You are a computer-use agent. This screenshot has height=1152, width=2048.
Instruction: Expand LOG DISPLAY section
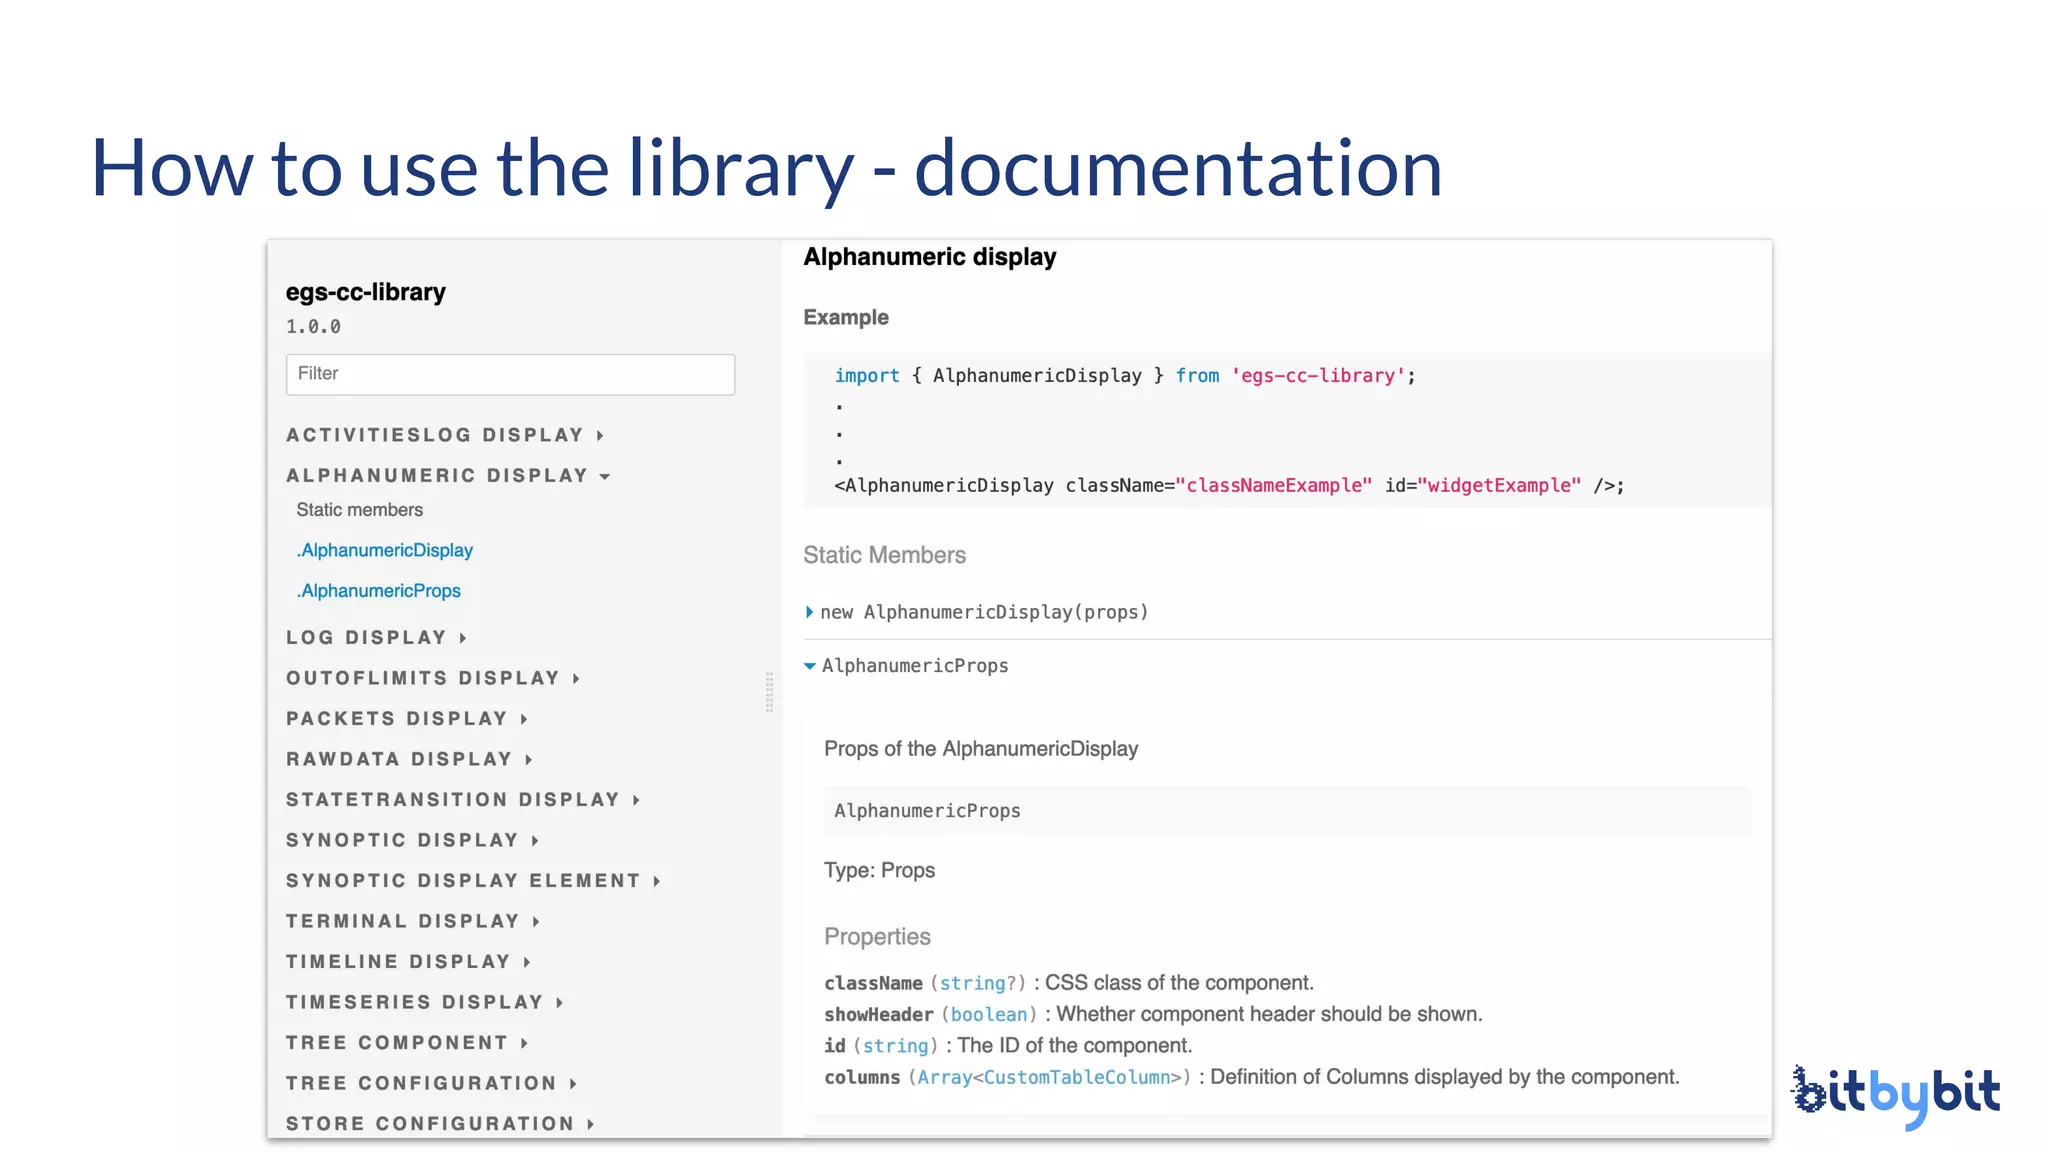tap(376, 638)
